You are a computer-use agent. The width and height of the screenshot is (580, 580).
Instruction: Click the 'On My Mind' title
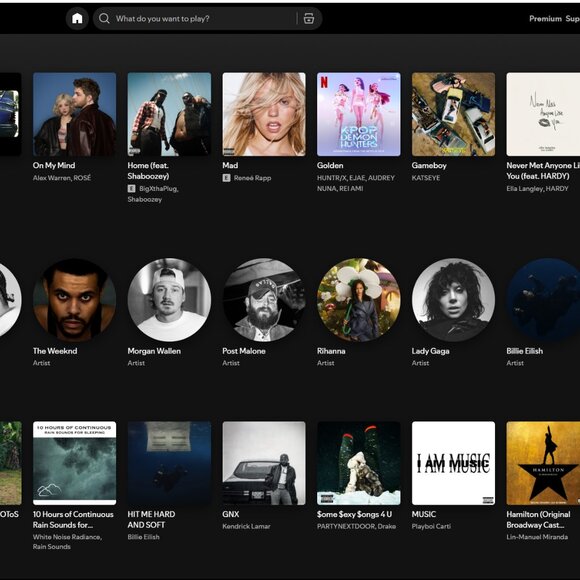point(54,165)
